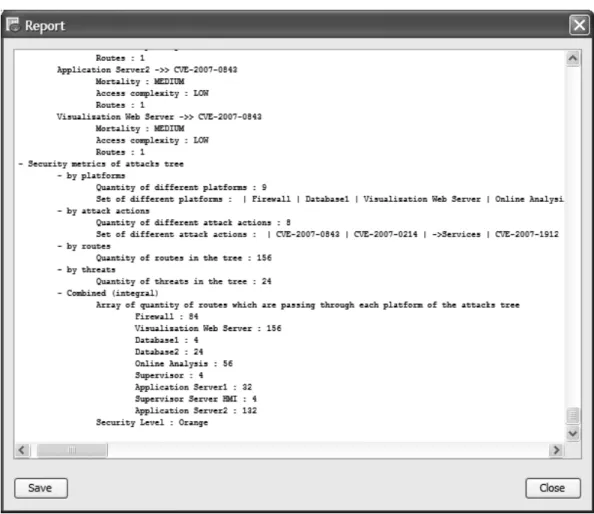Click the 'Supervisor Server HMI : 4' line
This screenshot has height=514, width=594.
[196, 399]
